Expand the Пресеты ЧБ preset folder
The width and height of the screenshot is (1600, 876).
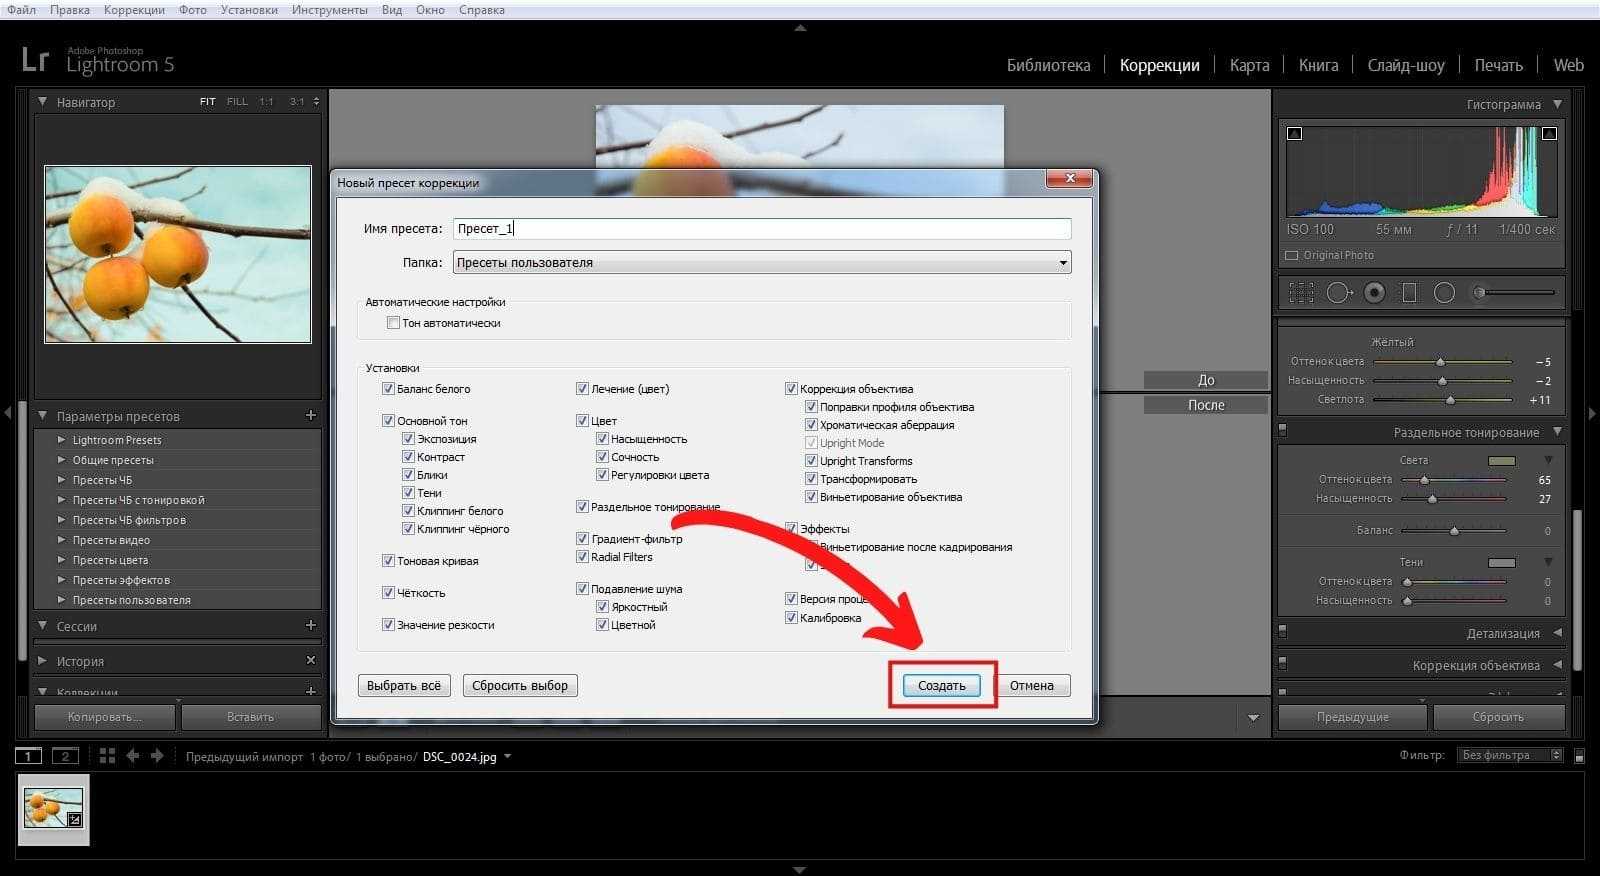point(62,480)
